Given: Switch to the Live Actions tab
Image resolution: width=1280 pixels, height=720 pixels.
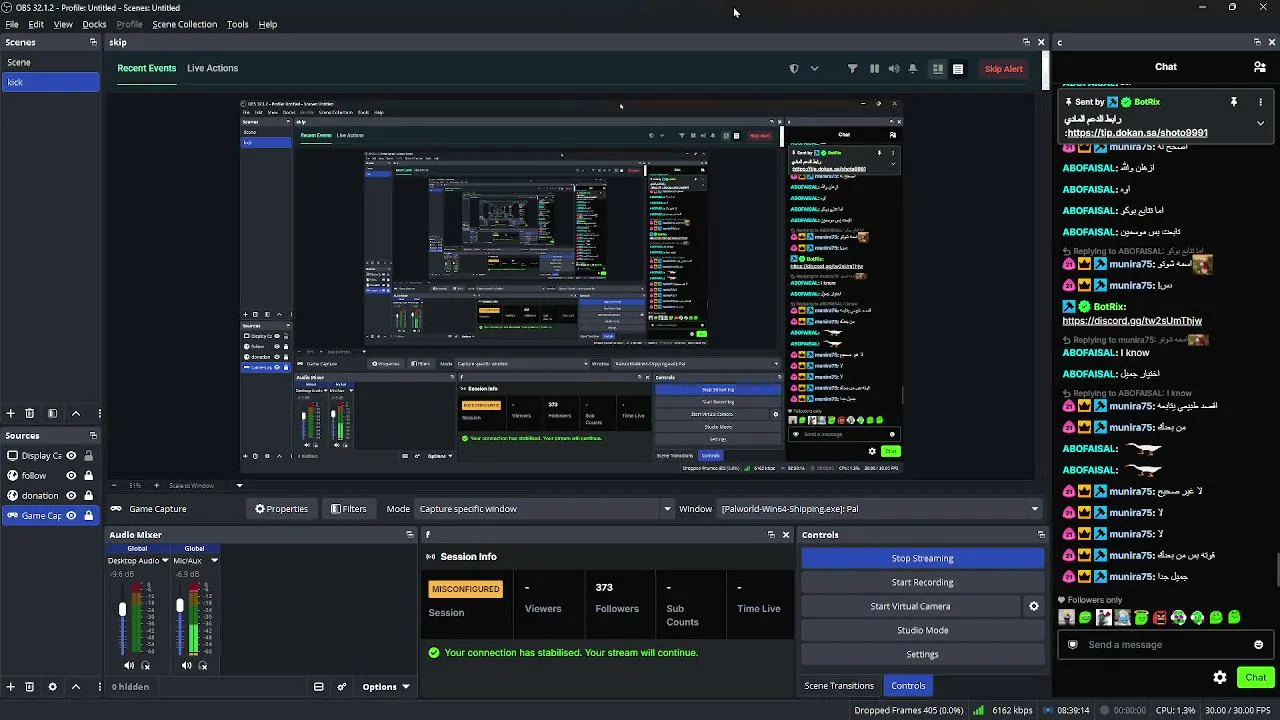Looking at the screenshot, I should (x=212, y=68).
